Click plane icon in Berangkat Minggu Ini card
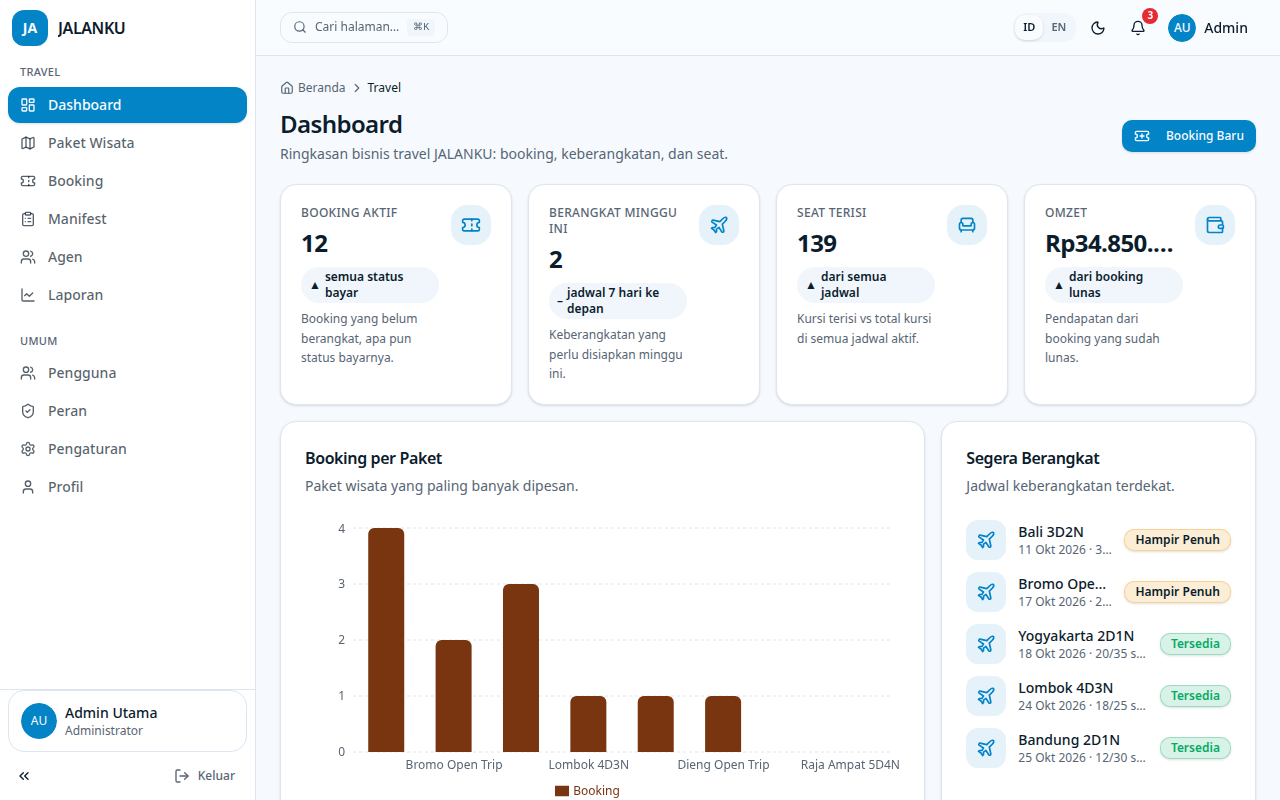Screen dimensions: 1280x800 (719, 225)
